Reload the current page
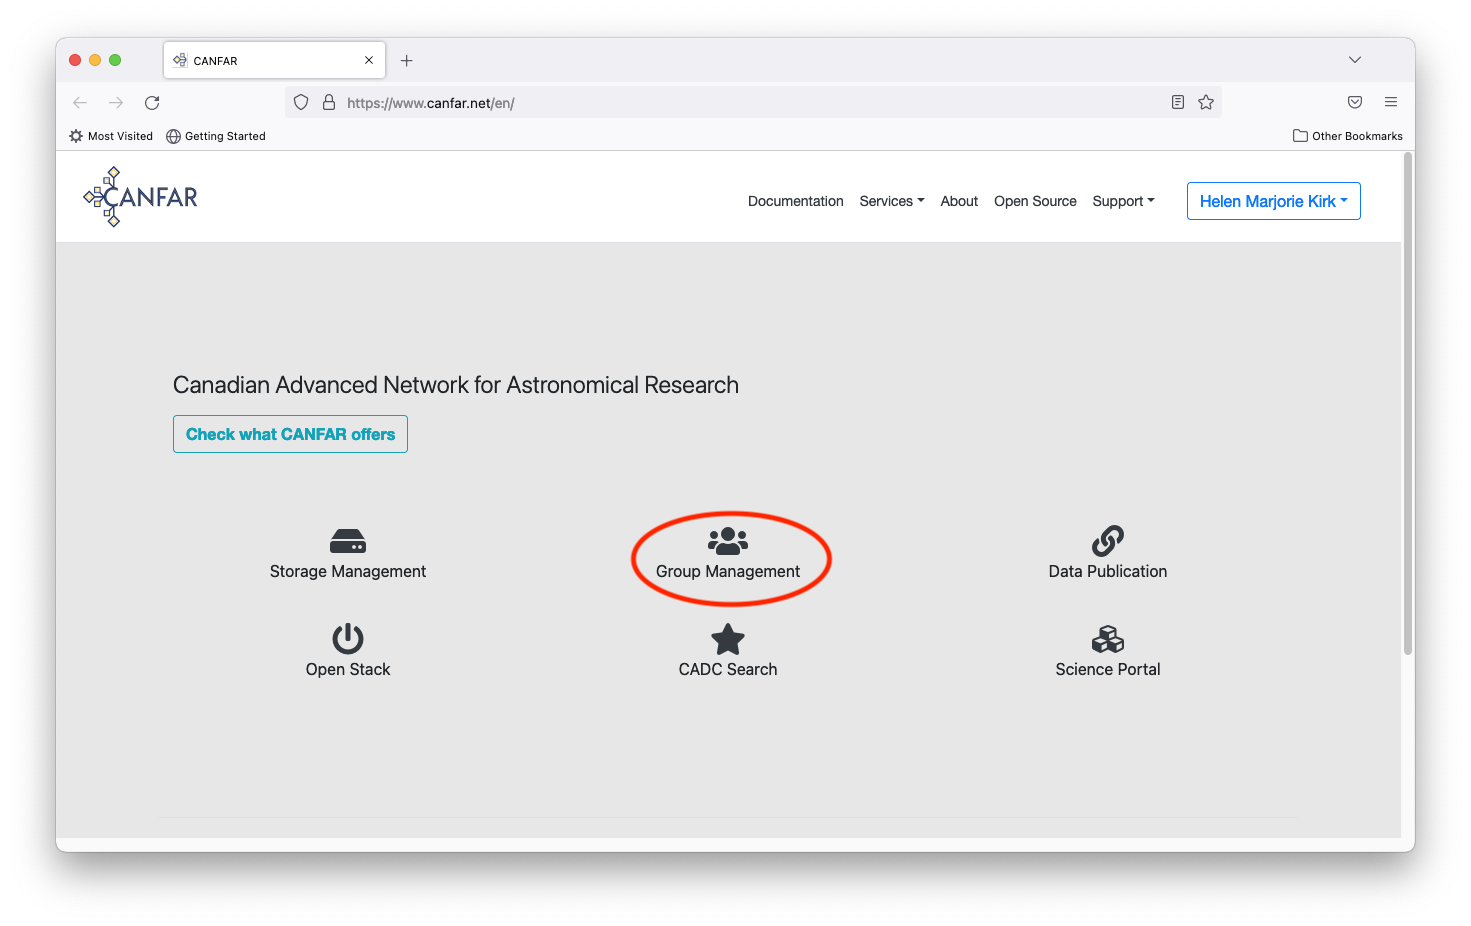Image resolution: width=1471 pixels, height=926 pixels. [152, 103]
